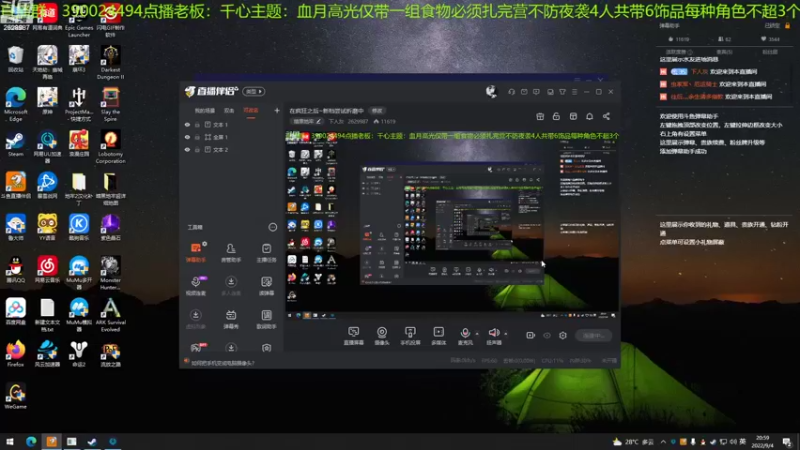The width and height of the screenshot is (800, 450).
Task: Open the 房管助手 room manager tool
Action: coord(231,252)
